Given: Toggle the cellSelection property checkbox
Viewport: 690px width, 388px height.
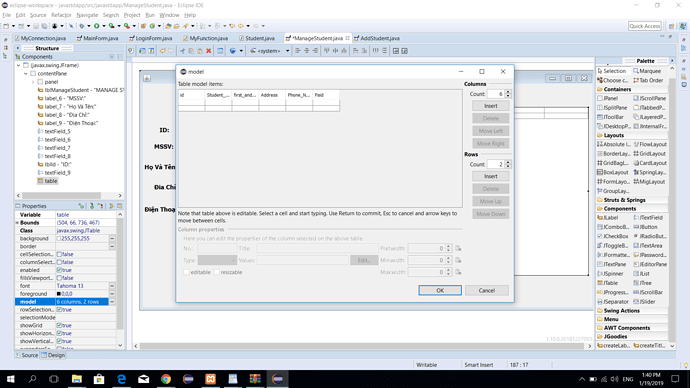Looking at the screenshot, I should click(x=59, y=254).
